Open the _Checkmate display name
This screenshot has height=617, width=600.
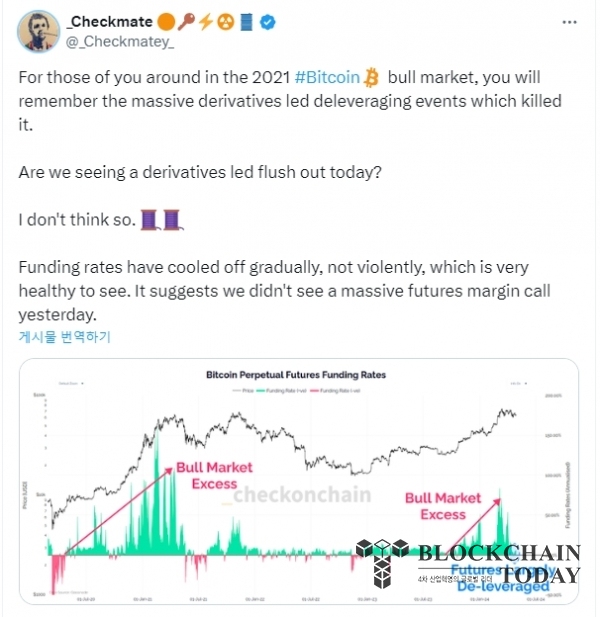tap(109, 22)
